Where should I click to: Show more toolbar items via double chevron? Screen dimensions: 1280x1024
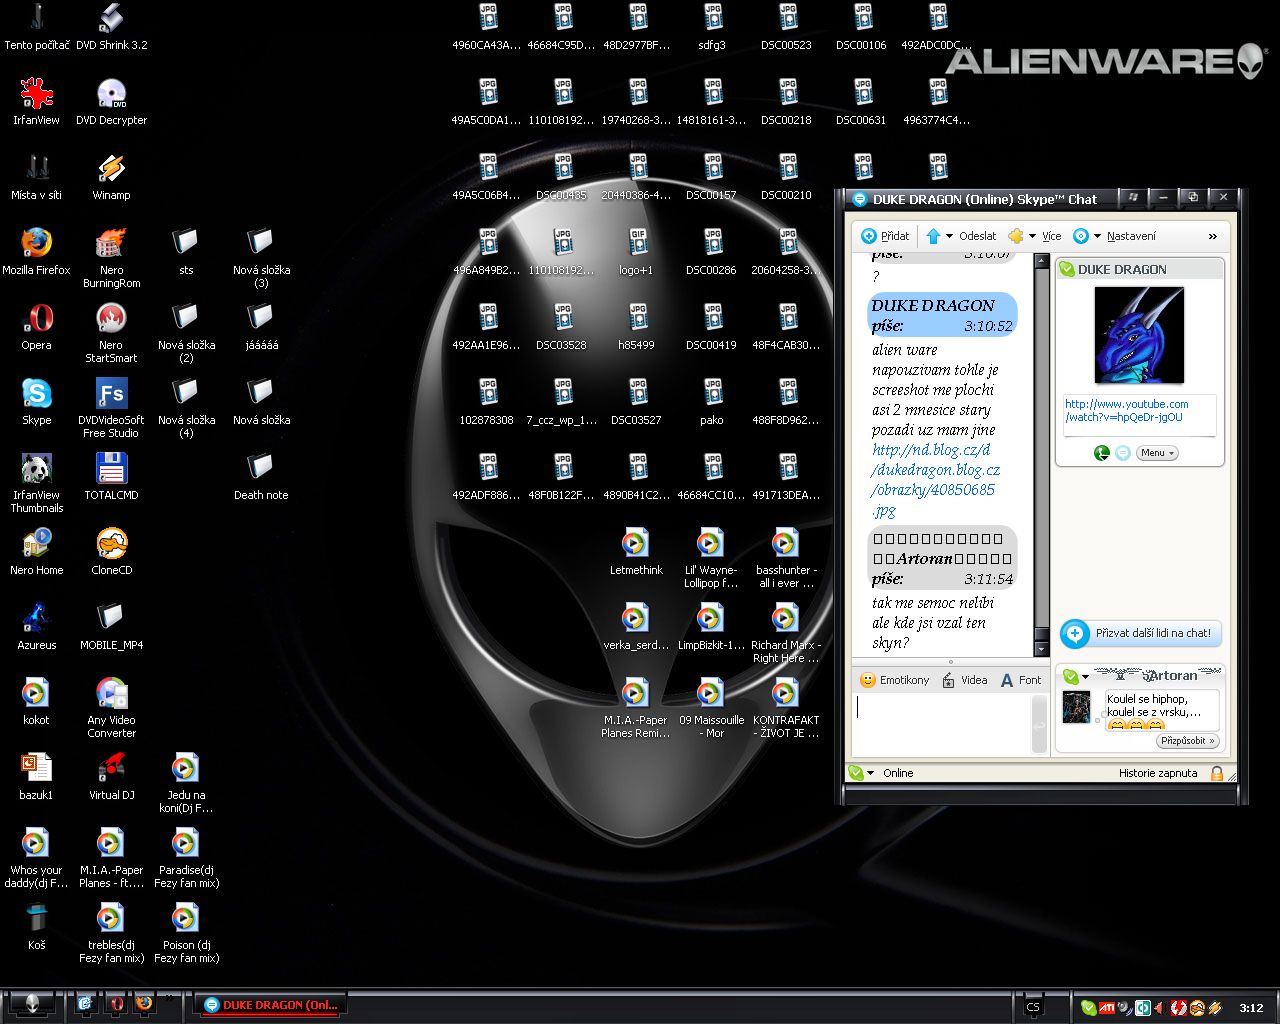(x=1213, y=237)
